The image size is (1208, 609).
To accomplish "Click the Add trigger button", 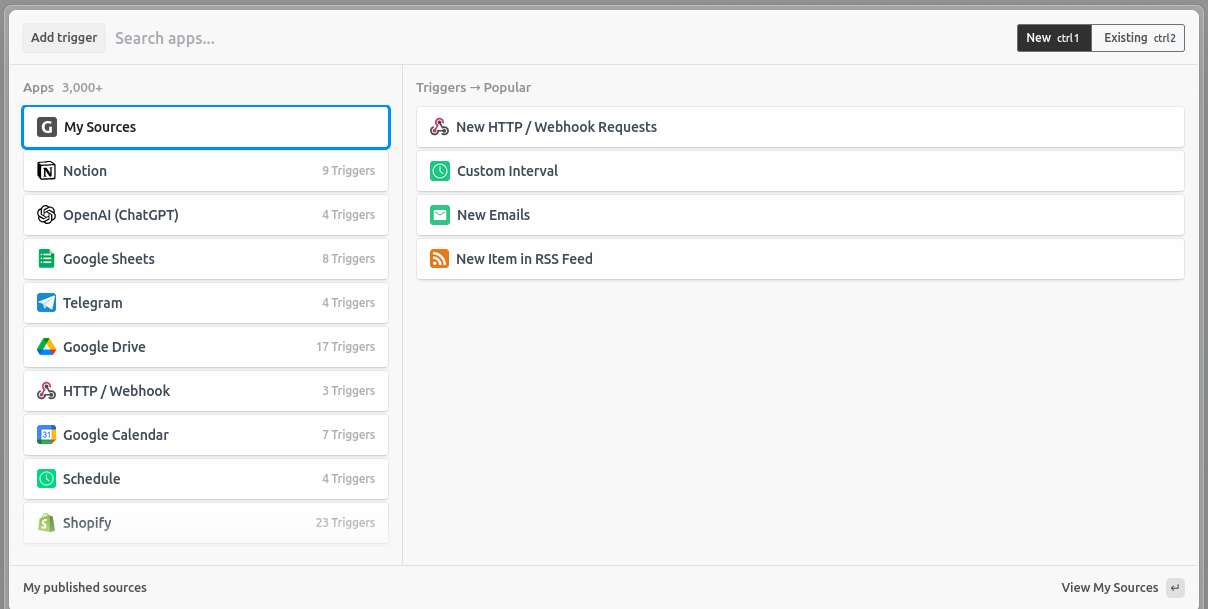I will [63, 37].
